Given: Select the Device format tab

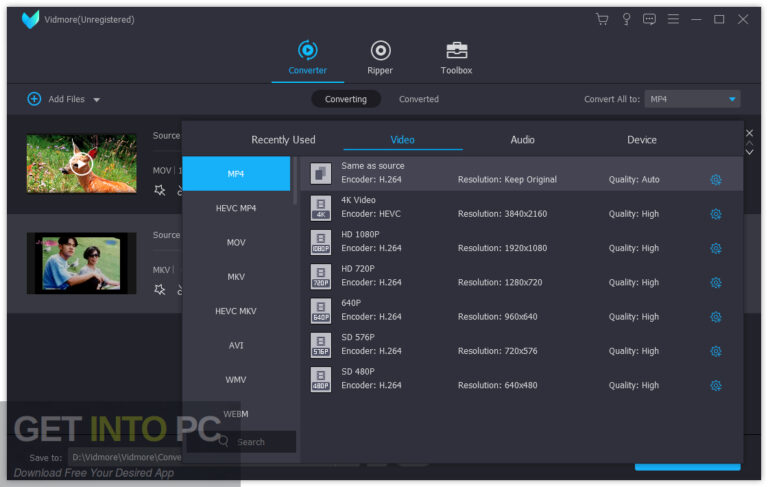Looking at the screenshot, I should (642, 140).
